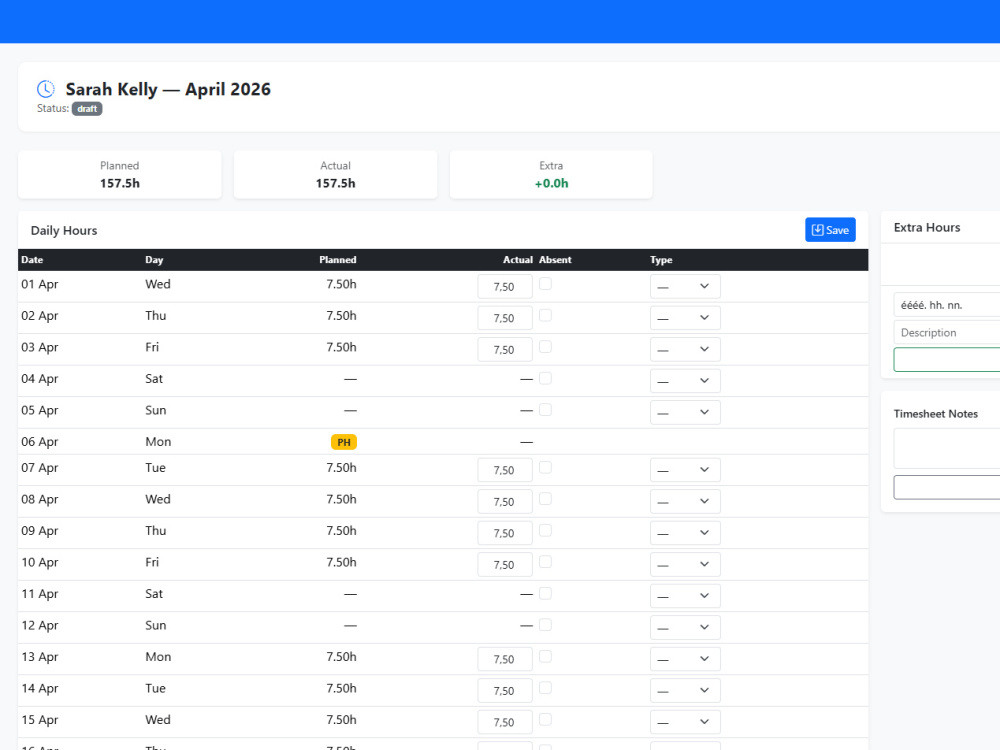Tick the Absent checkbox for 14 Apr
1000x750 pixels.
point(545,688)
